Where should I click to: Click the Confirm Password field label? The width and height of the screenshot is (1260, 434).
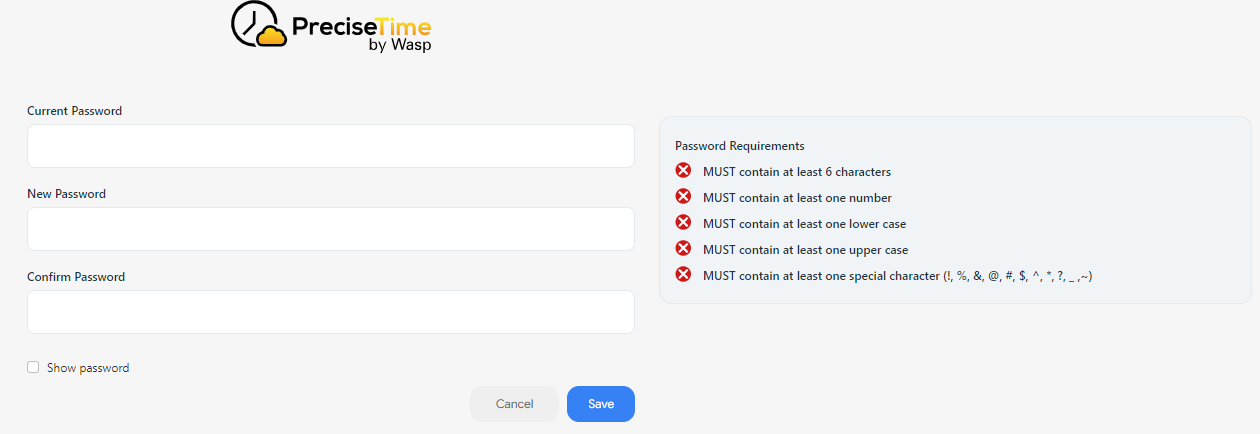pyautogui.click(x=76, y=277)
